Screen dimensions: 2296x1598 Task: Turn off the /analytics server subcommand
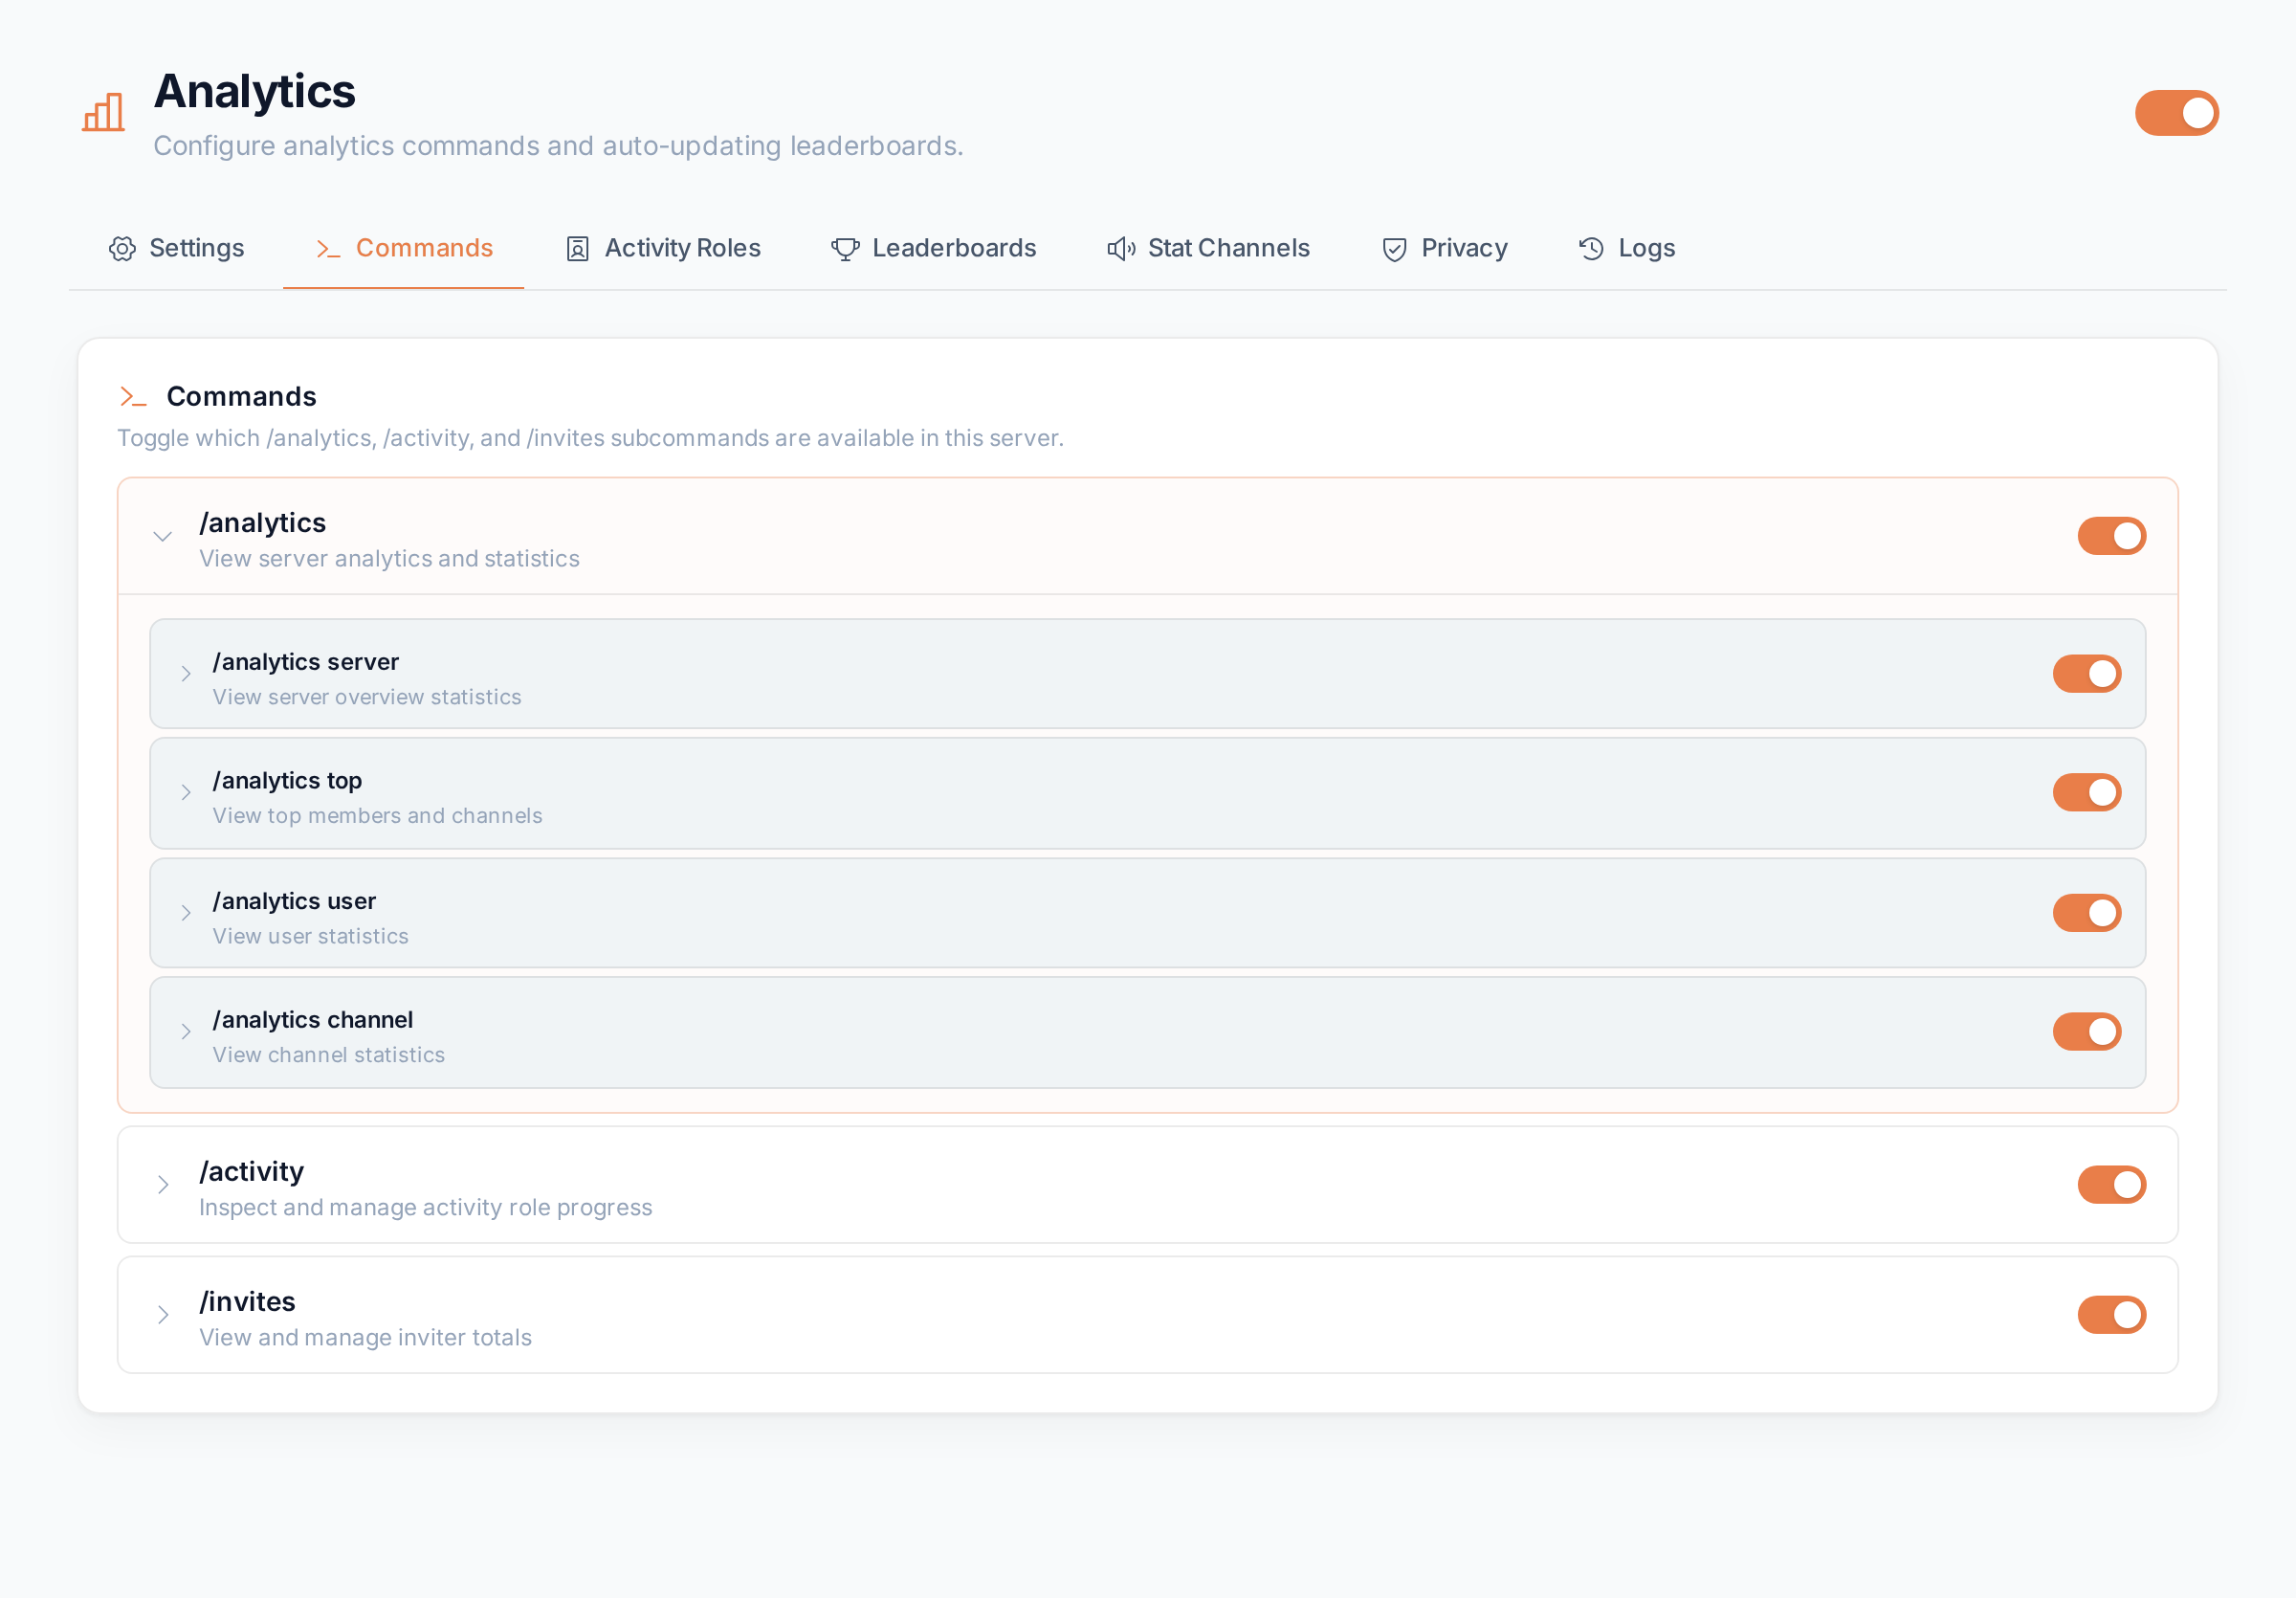click(x=2086, y=674)
